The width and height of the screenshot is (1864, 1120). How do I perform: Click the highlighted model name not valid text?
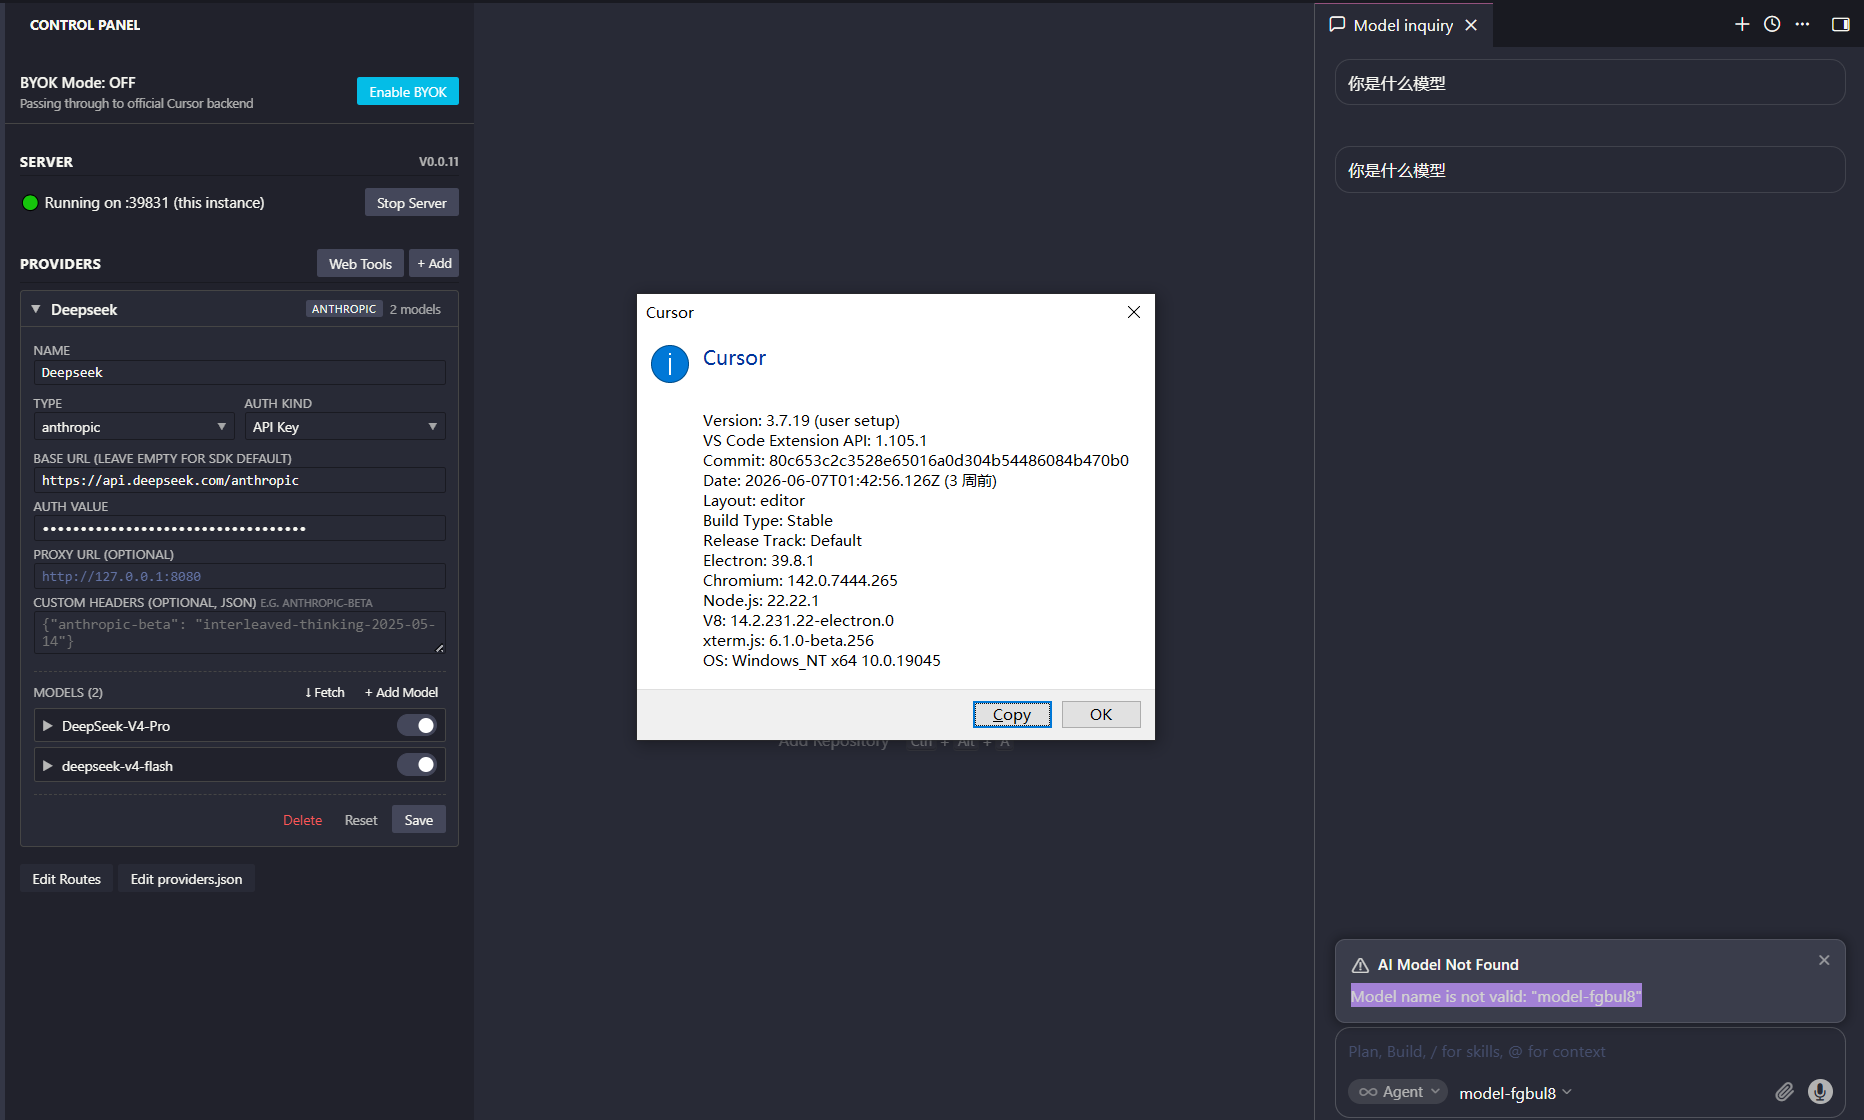coord(1496,996)
